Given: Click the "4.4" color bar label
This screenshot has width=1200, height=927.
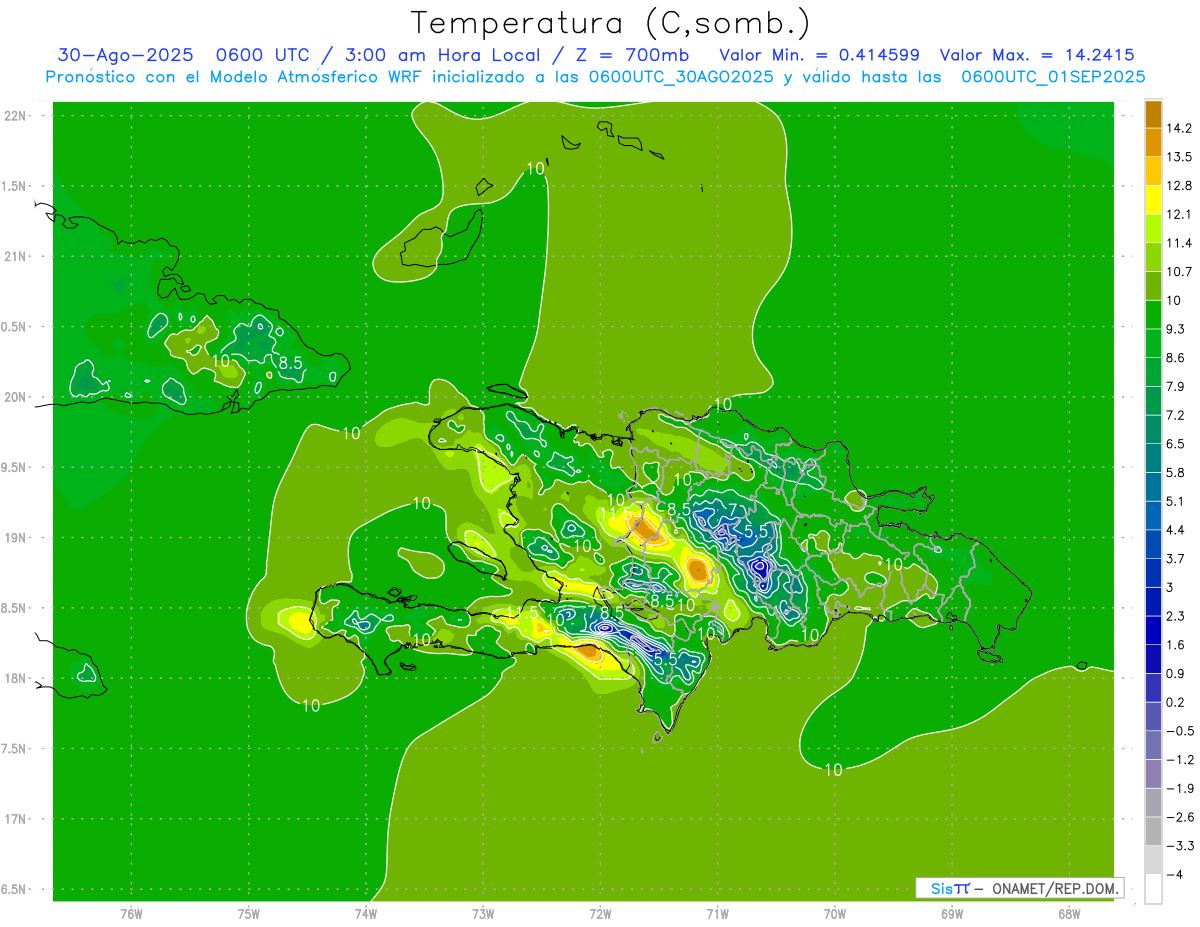Looking at the screenshot, I should [1175, 530].
